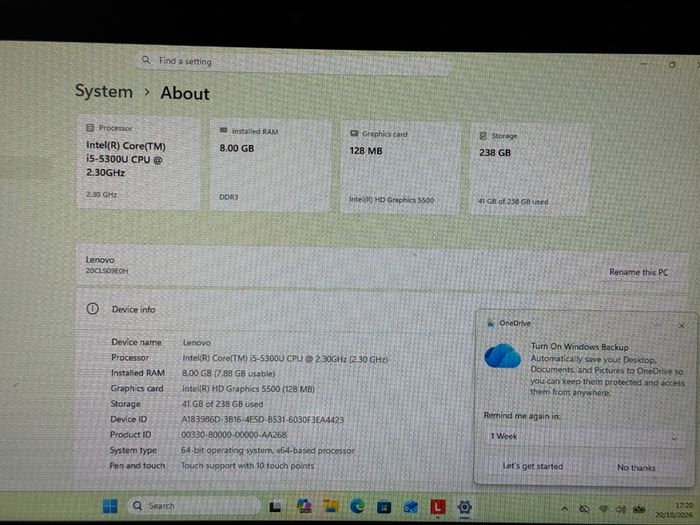Click the Find a setting search field

coord(295,63)
